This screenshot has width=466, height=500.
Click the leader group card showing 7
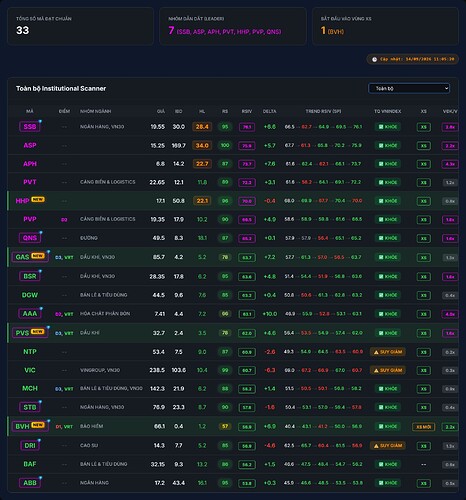click(x=233, y=26)
